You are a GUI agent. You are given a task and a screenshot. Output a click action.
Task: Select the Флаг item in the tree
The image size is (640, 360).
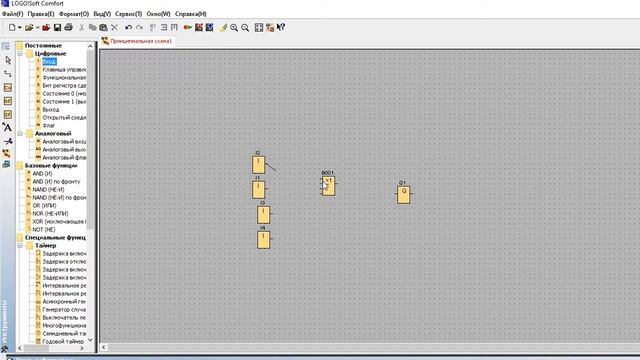(x=49, y=126)
